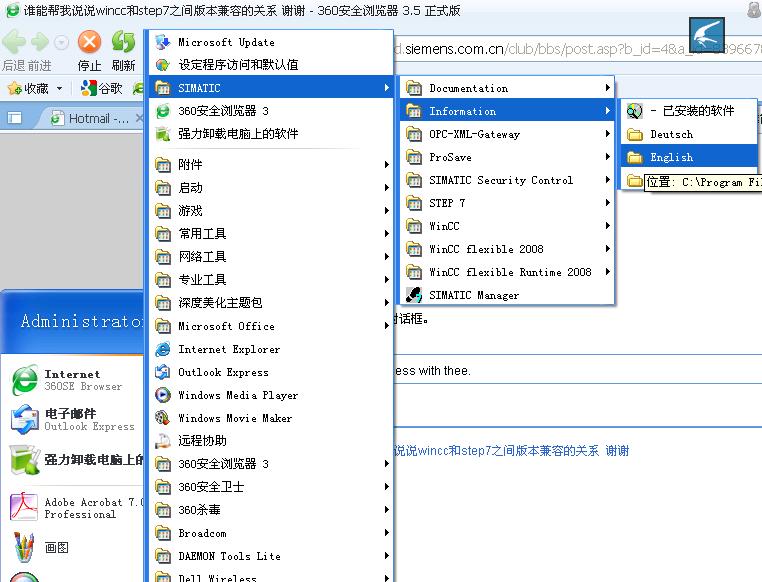The image size is (762, 582).
Task: Close the Hotmail tab
Action: click(139, 118)
